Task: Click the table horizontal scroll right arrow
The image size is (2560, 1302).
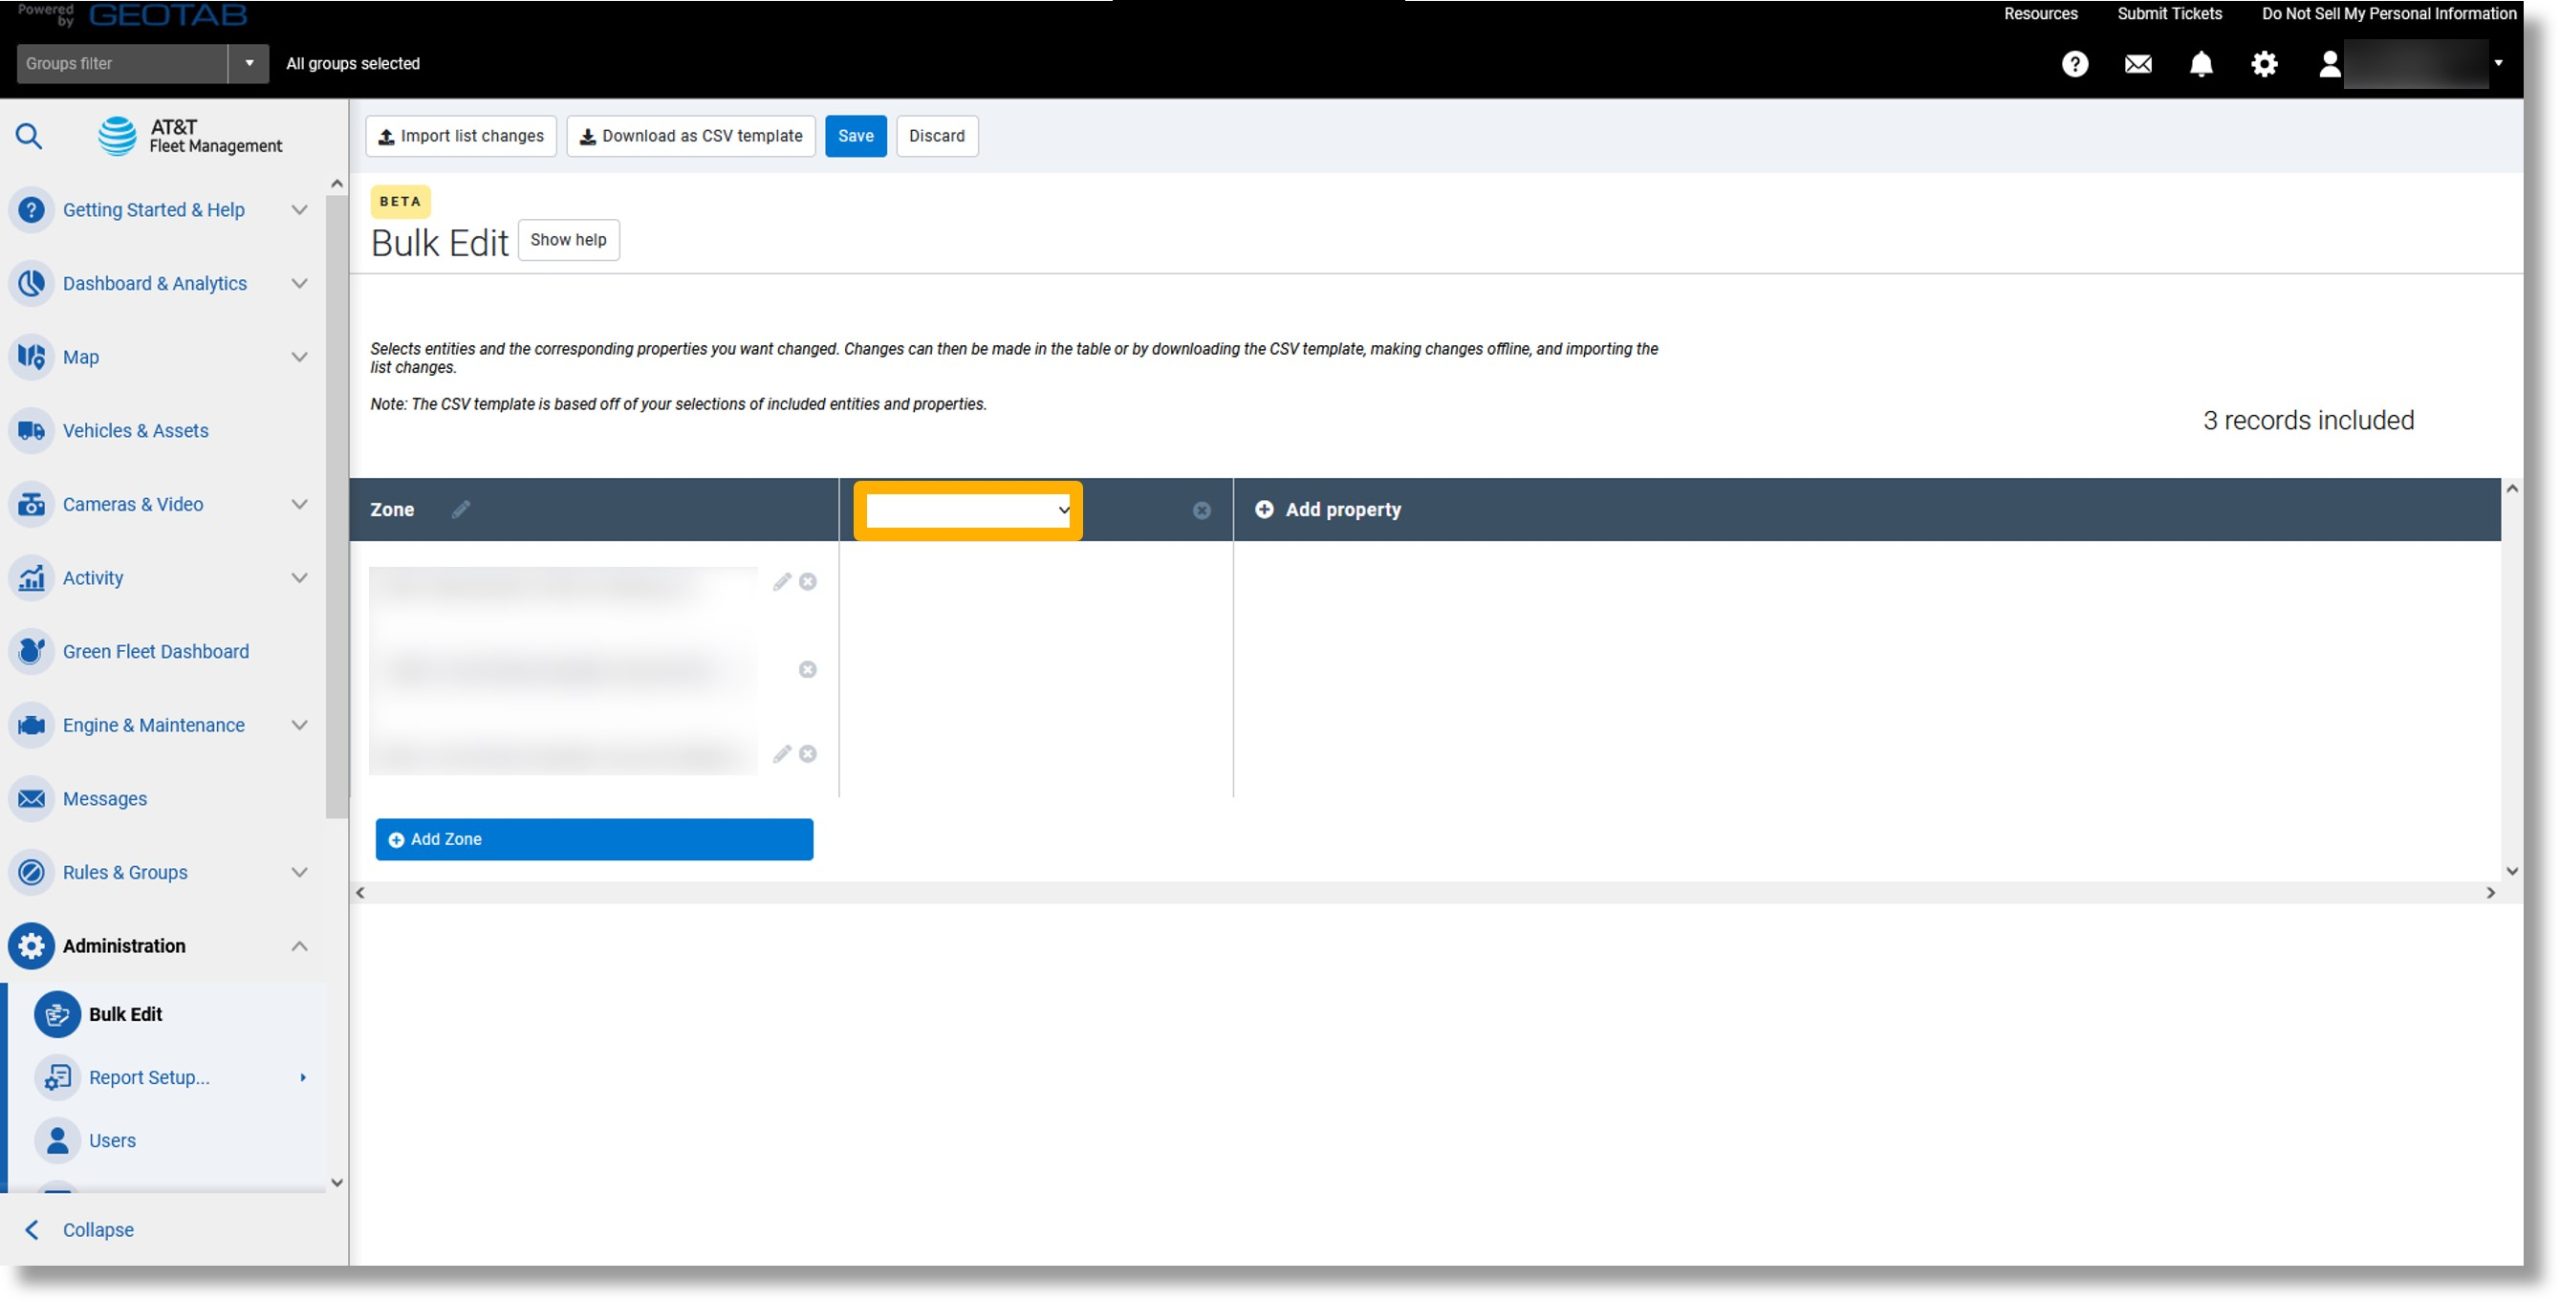Action: point(2490,893)
